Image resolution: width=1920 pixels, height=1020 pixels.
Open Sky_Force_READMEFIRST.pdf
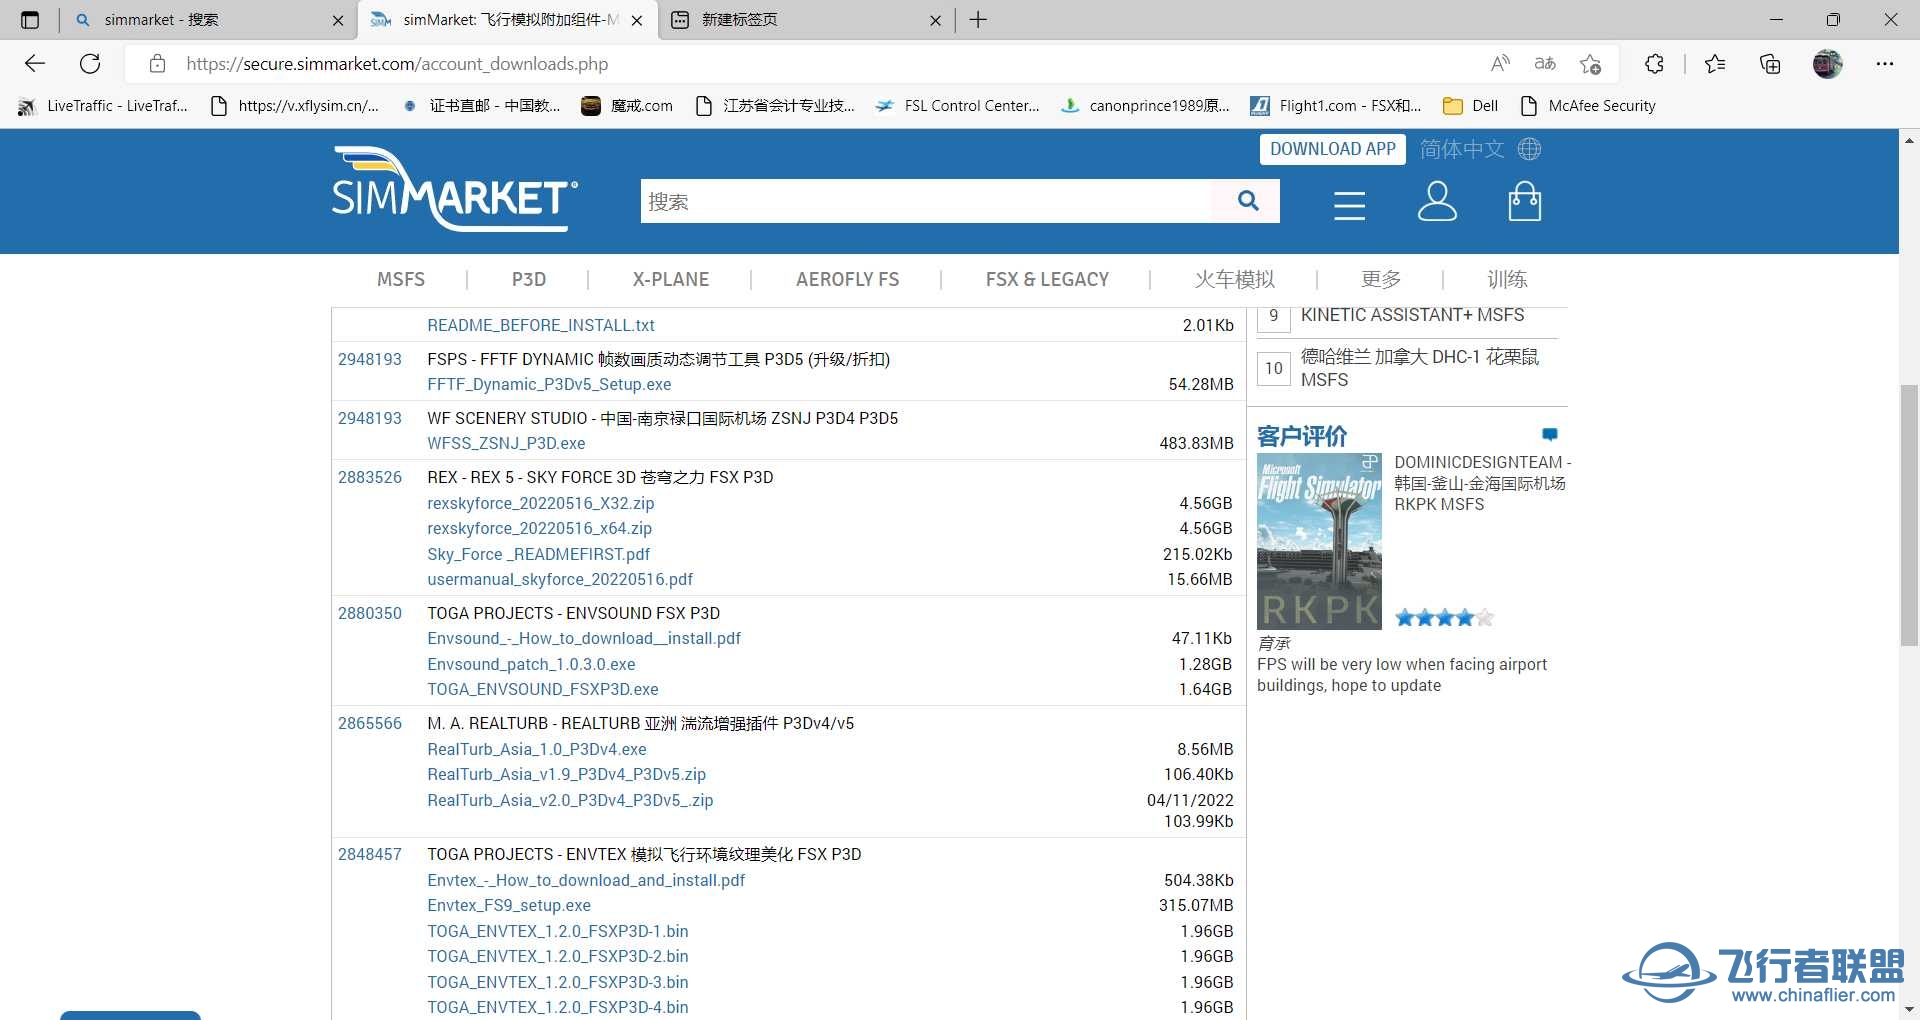539,554
